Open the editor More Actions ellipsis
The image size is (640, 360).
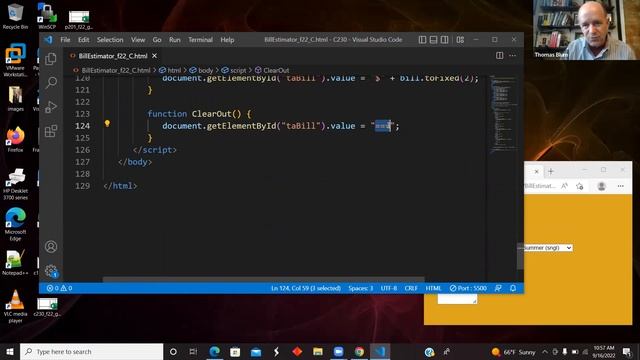click(513, 56)
